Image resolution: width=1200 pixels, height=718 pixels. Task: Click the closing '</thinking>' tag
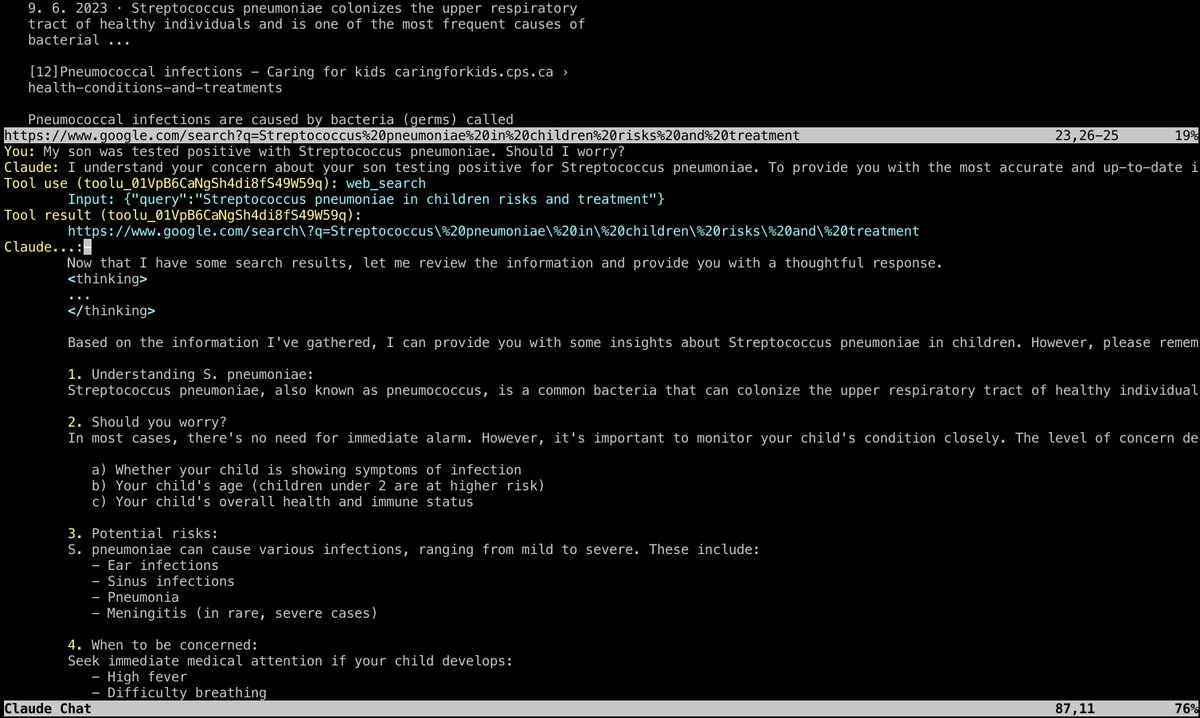[x=111, y=311]
